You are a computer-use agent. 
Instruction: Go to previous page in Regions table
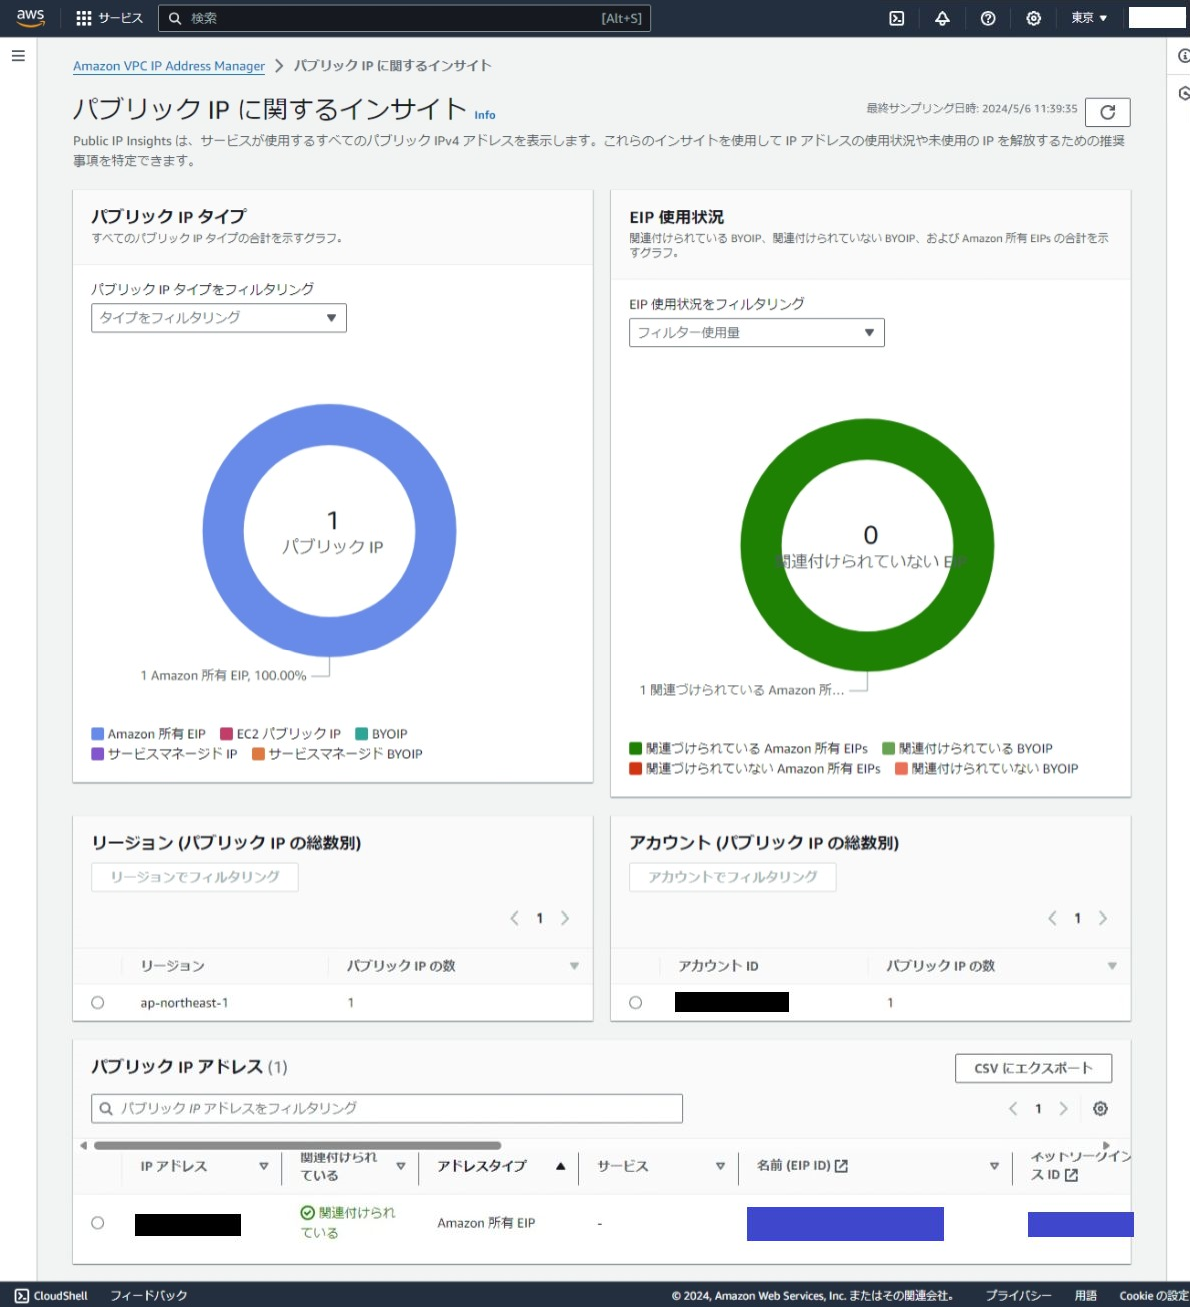pyautogui.click(x=514, y=918)
